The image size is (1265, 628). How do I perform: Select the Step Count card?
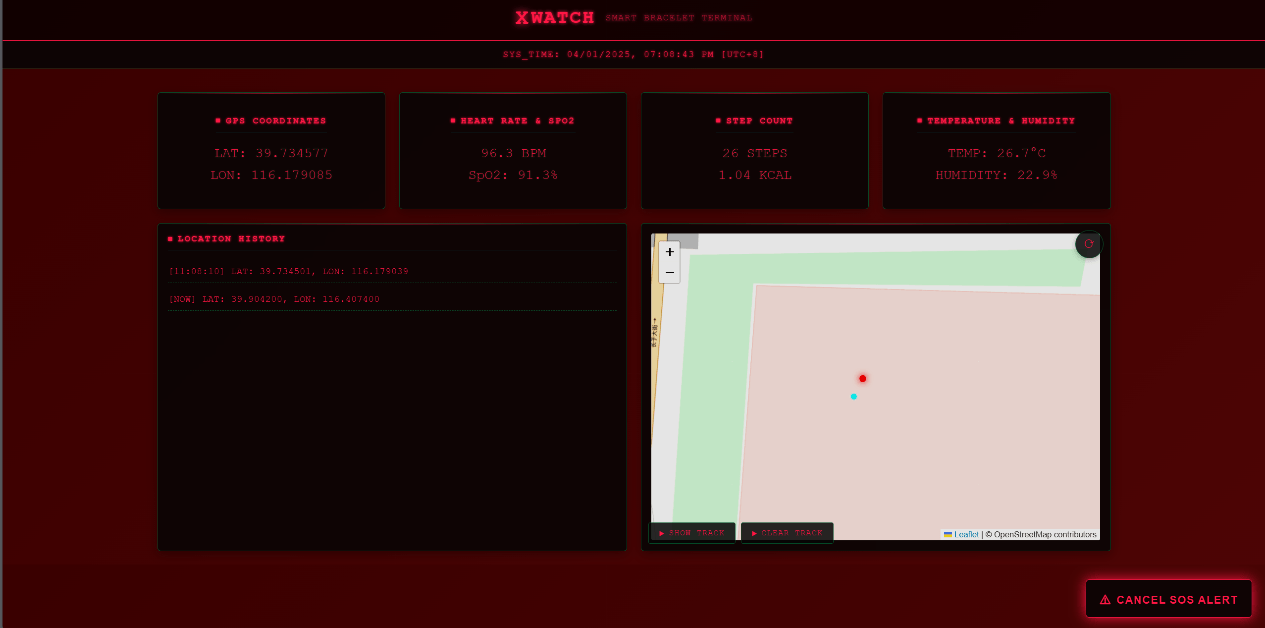[x=755, y=151]
